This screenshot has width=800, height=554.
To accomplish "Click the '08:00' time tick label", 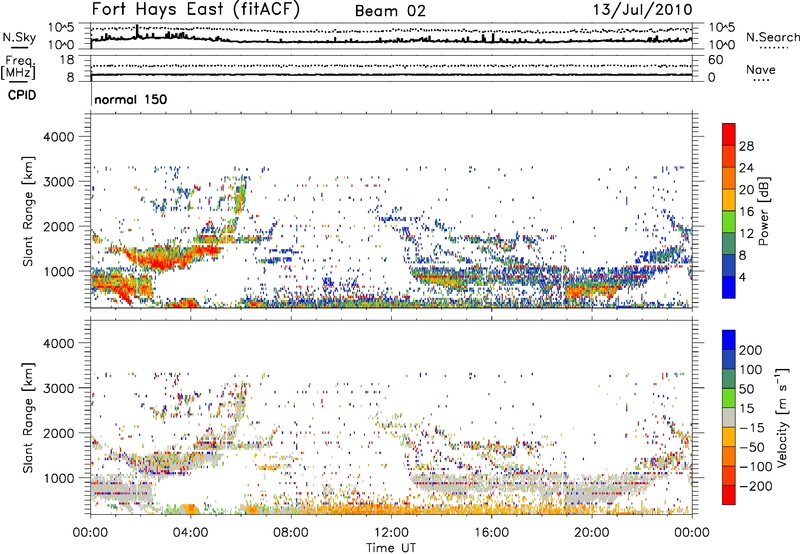I will point(291,533).
